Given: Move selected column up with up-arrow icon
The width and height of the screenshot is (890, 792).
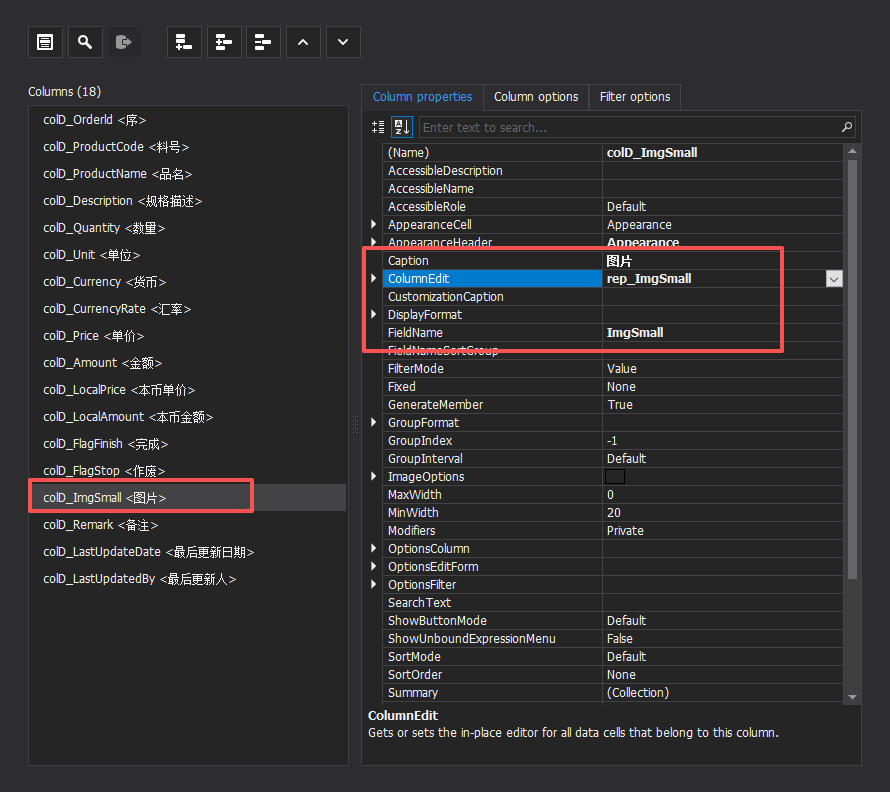Looking at the screenshot, I should click(303, 41).
